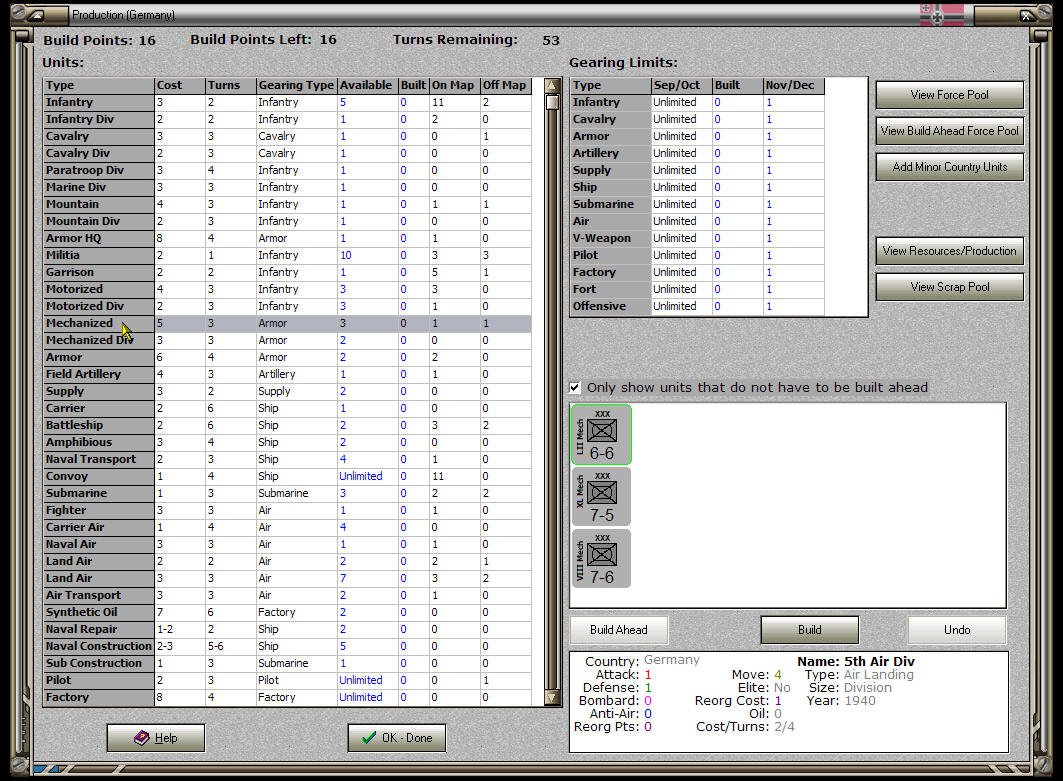1063x781 pixels.
Task: Open Help
Action: coord(156,738)
